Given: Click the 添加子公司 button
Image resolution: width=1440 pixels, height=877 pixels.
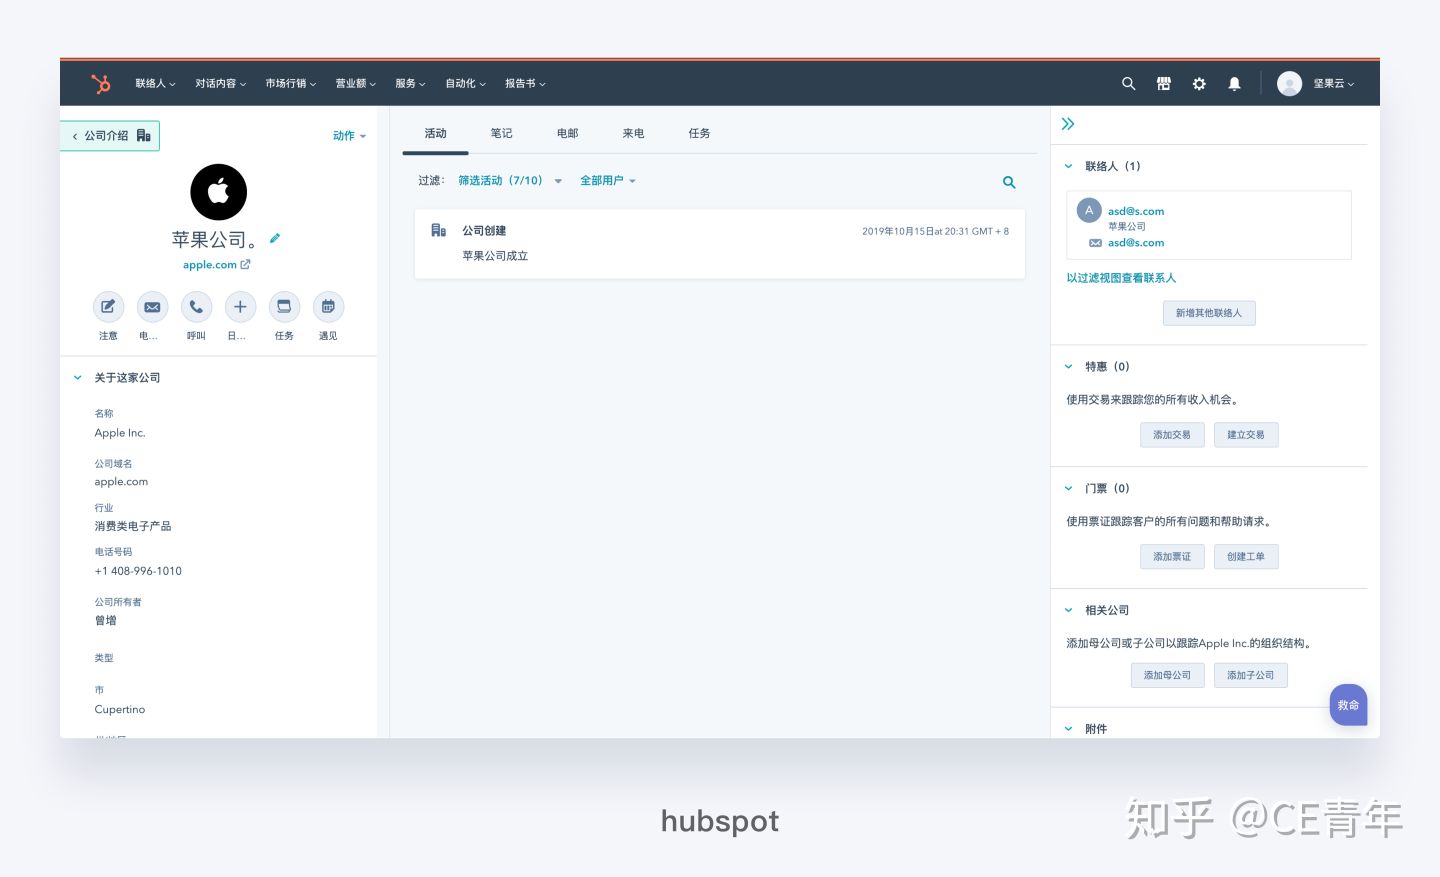Looking at the screenshot, I should click(x=1251, y=675).
